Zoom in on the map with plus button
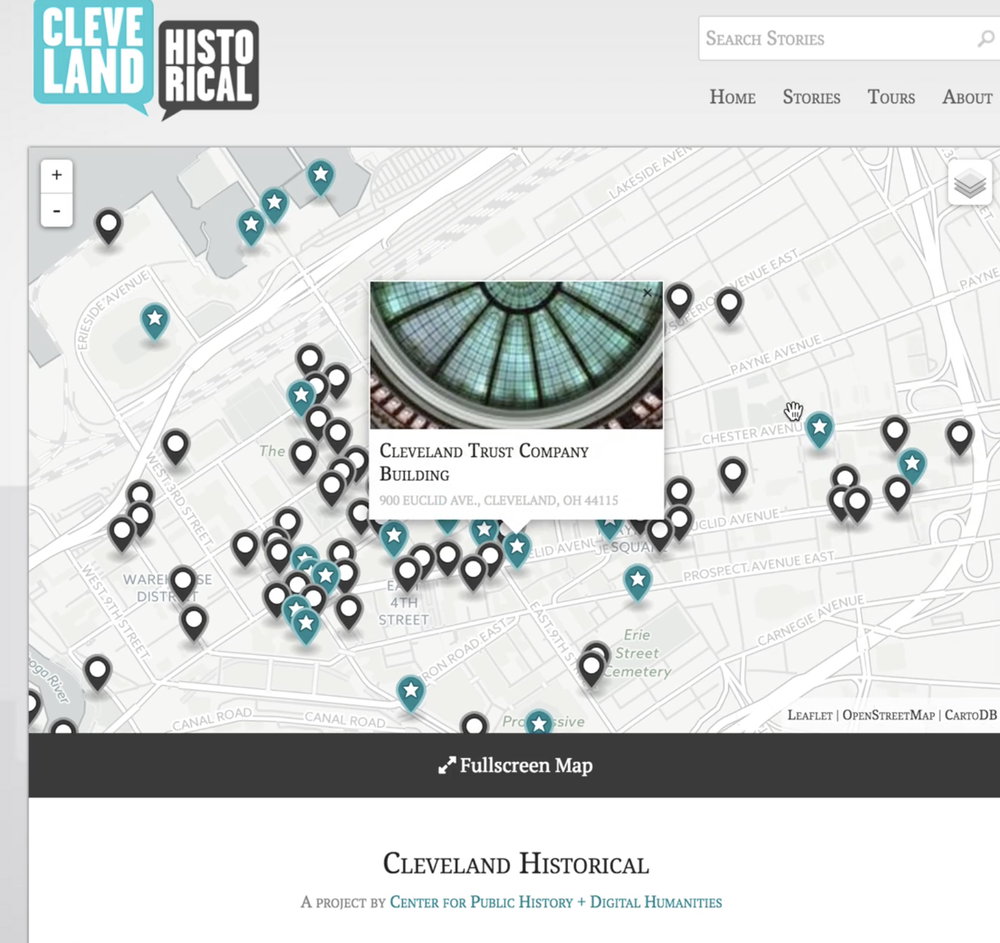1000x943 pixels. click(57, 175)
